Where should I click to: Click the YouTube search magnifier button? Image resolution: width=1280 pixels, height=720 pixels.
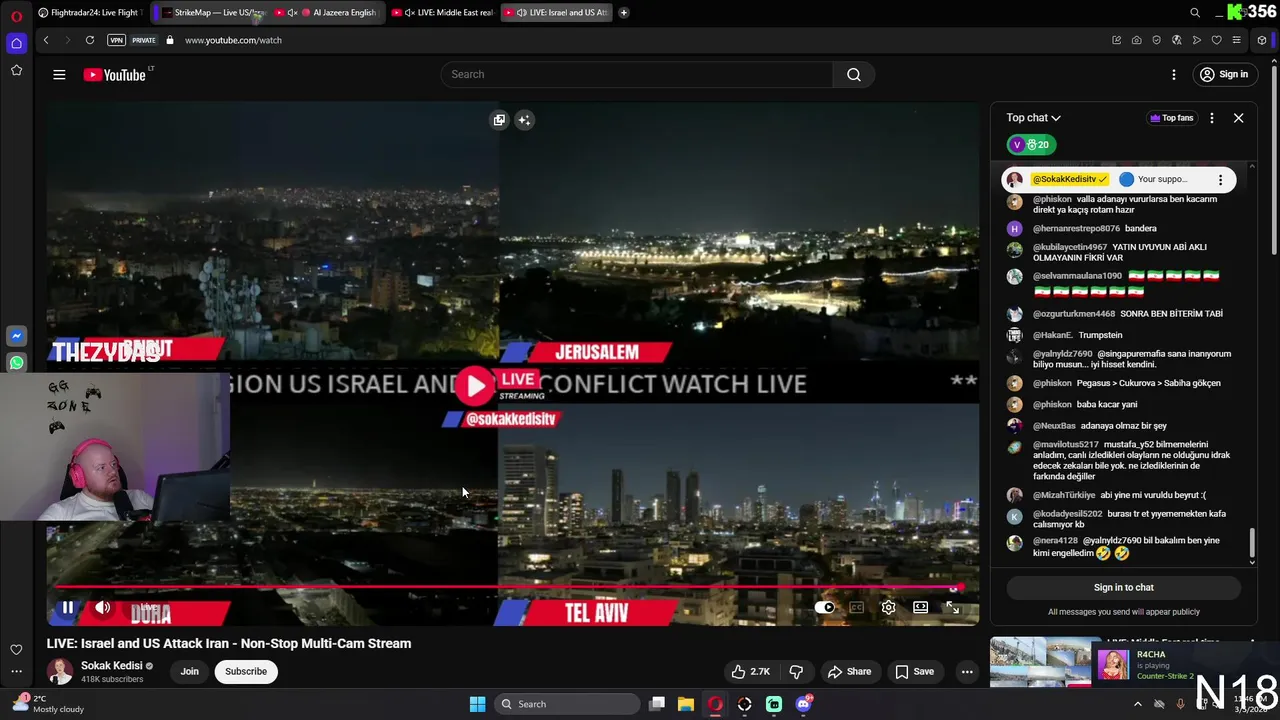pyautogui.click(x=854, y=74)
